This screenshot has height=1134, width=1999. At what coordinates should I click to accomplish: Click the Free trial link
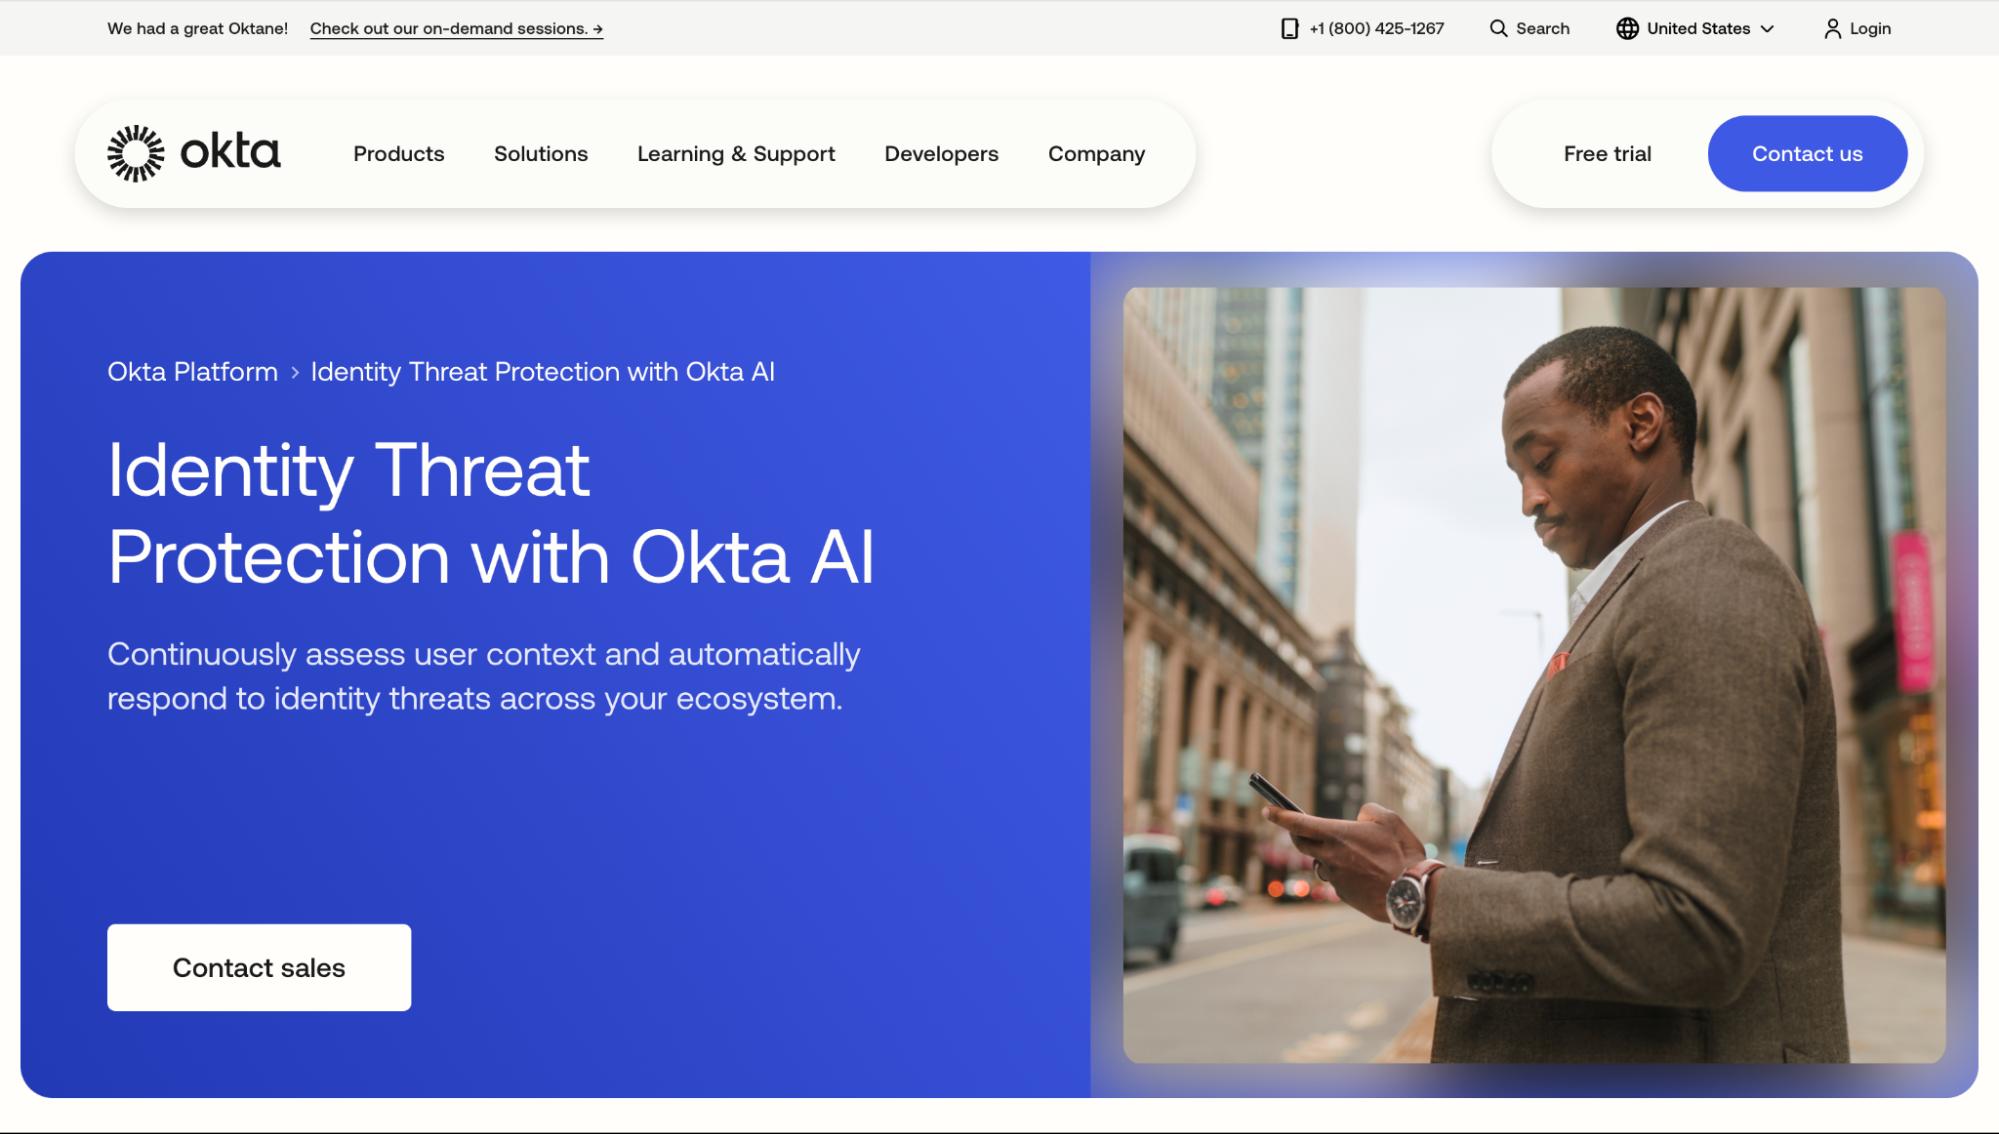pyautogui.click(x=1607, y=154)
